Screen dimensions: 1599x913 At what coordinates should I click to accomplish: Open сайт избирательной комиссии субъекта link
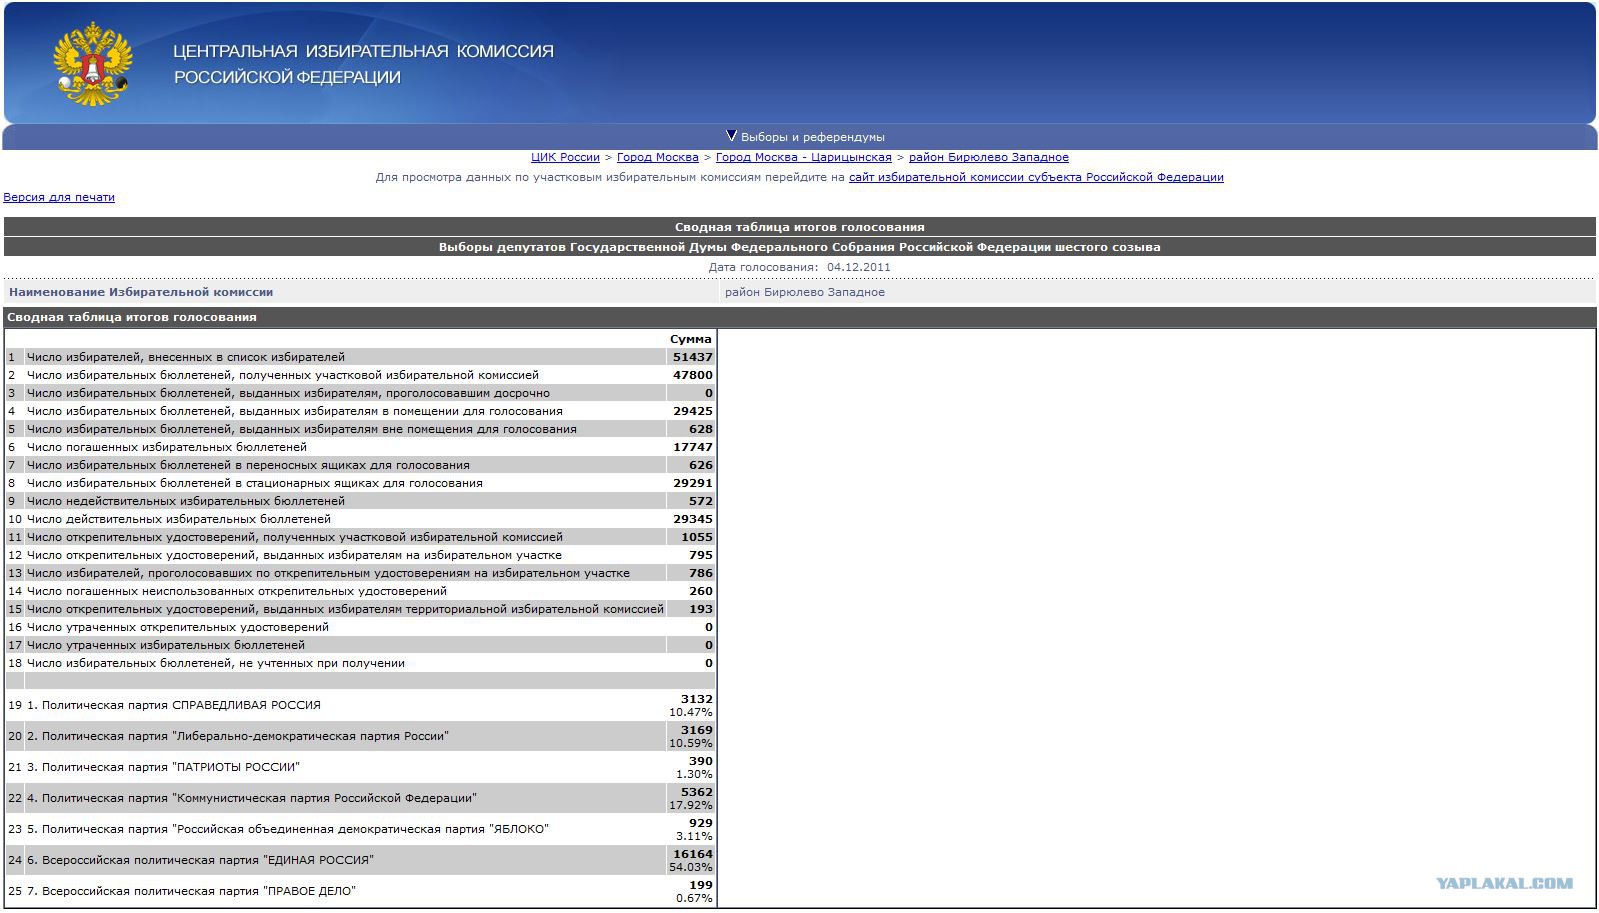[x=1036, y=177]
